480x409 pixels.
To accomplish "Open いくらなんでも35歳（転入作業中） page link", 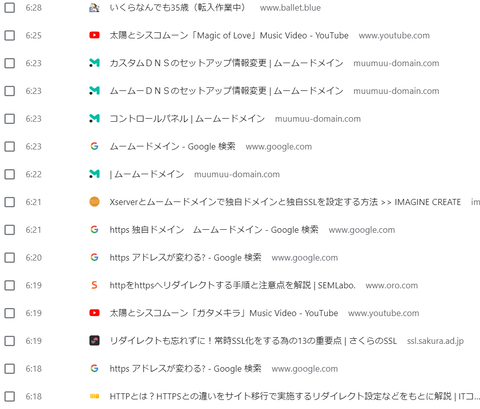I will point(178,7).
